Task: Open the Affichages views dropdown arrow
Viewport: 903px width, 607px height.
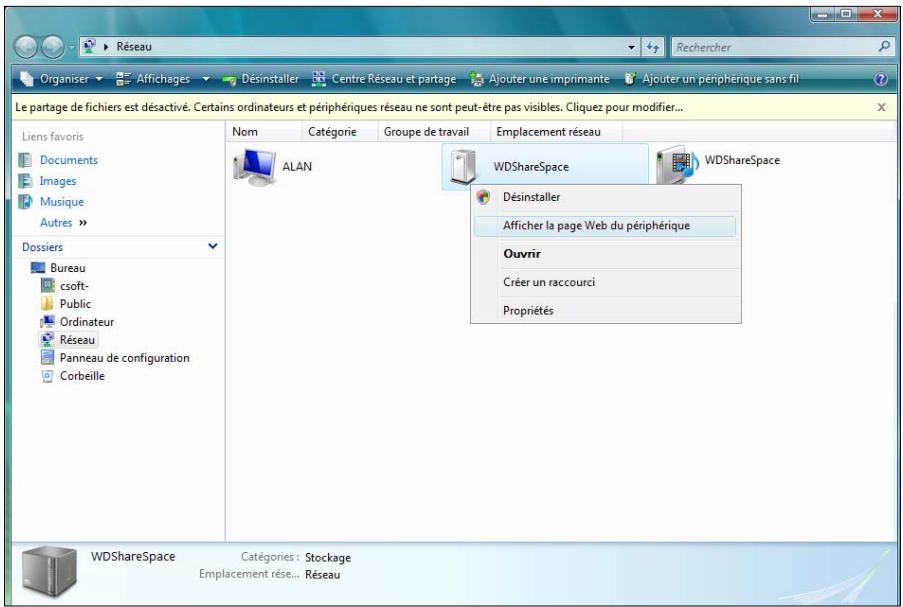Action: 206,79
